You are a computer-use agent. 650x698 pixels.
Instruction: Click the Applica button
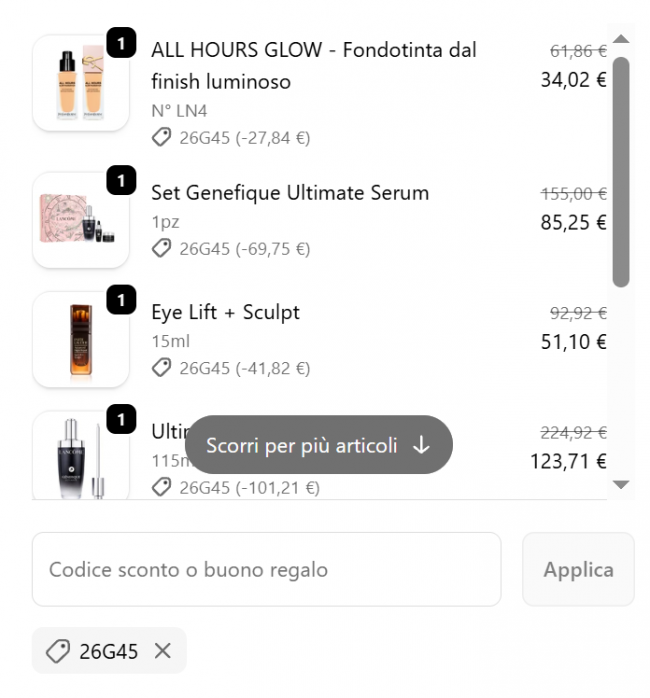[x=578, y=570]
